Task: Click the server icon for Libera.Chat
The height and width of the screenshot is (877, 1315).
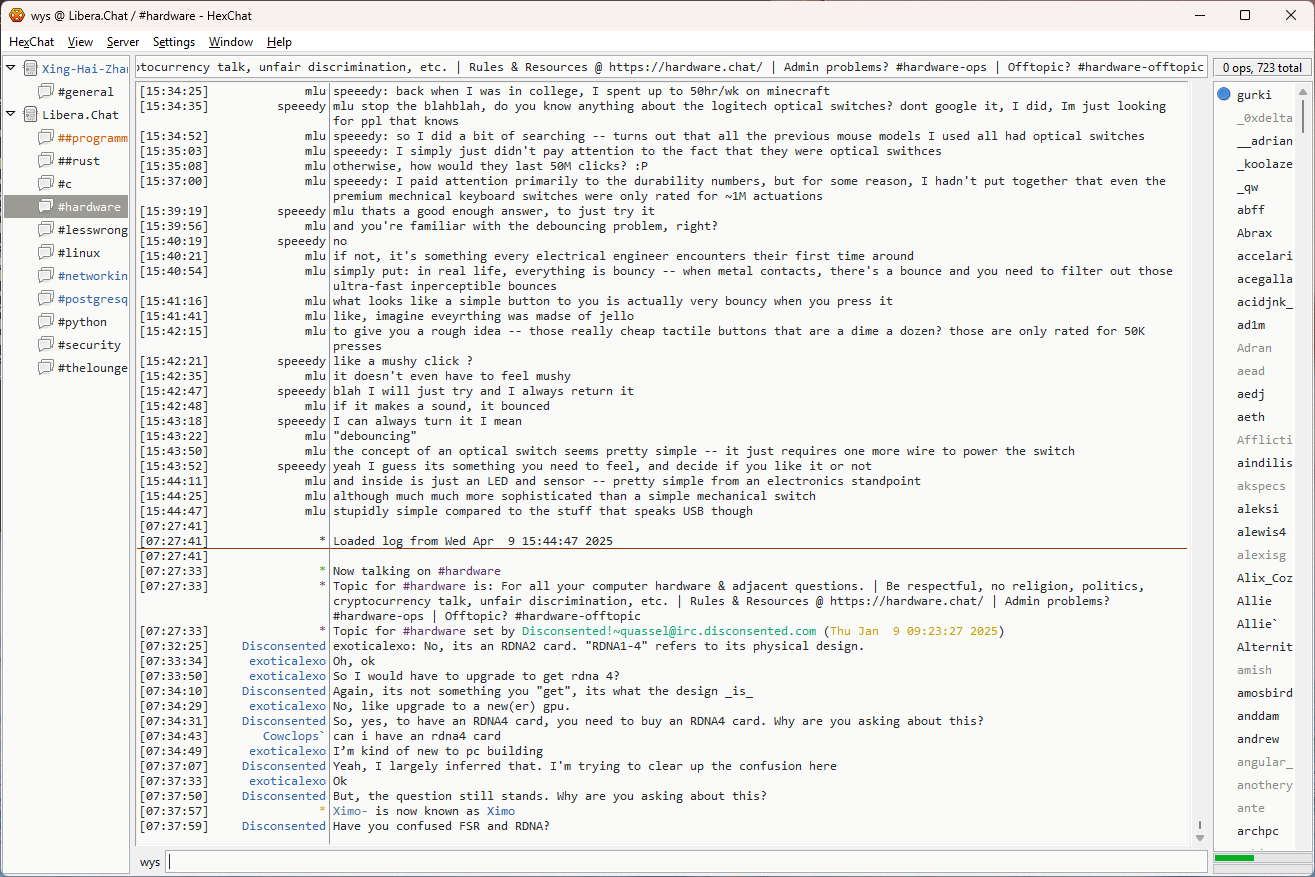Action: pos(30,115)
